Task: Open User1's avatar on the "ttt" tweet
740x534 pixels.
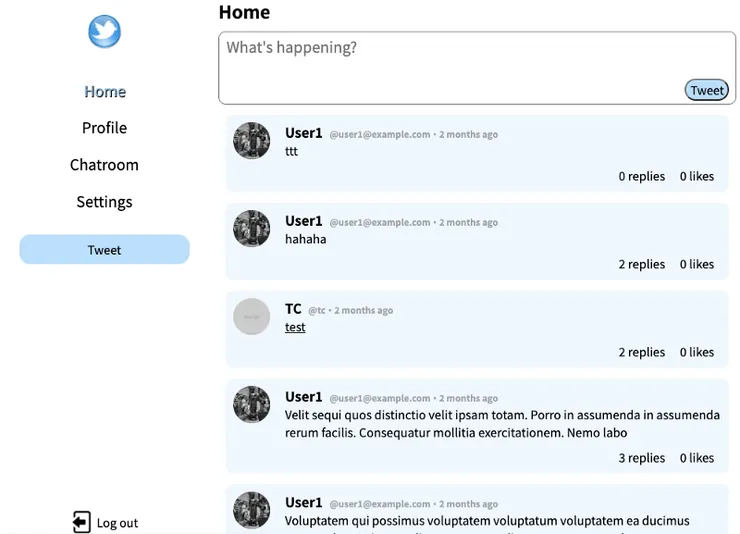Action: pyautogui.click(x=252, y=141)
